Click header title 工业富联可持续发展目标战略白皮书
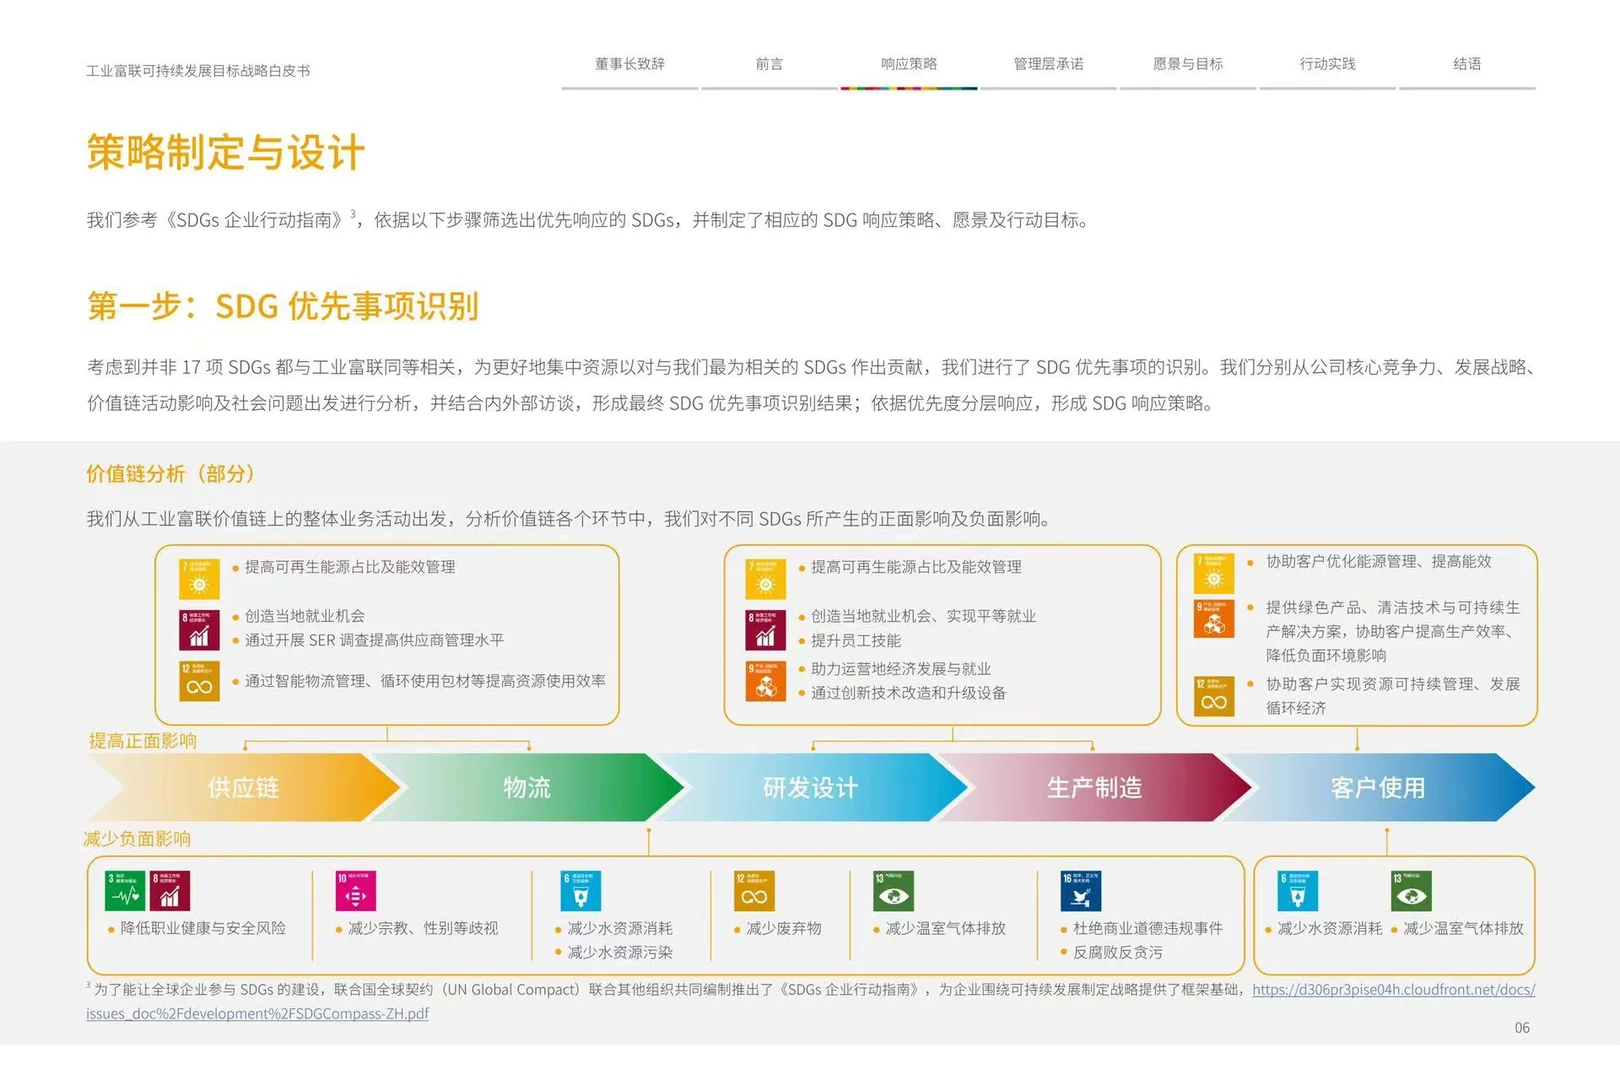The width and height of the screenshot is (1620, 1080). (x=198, y=71)
